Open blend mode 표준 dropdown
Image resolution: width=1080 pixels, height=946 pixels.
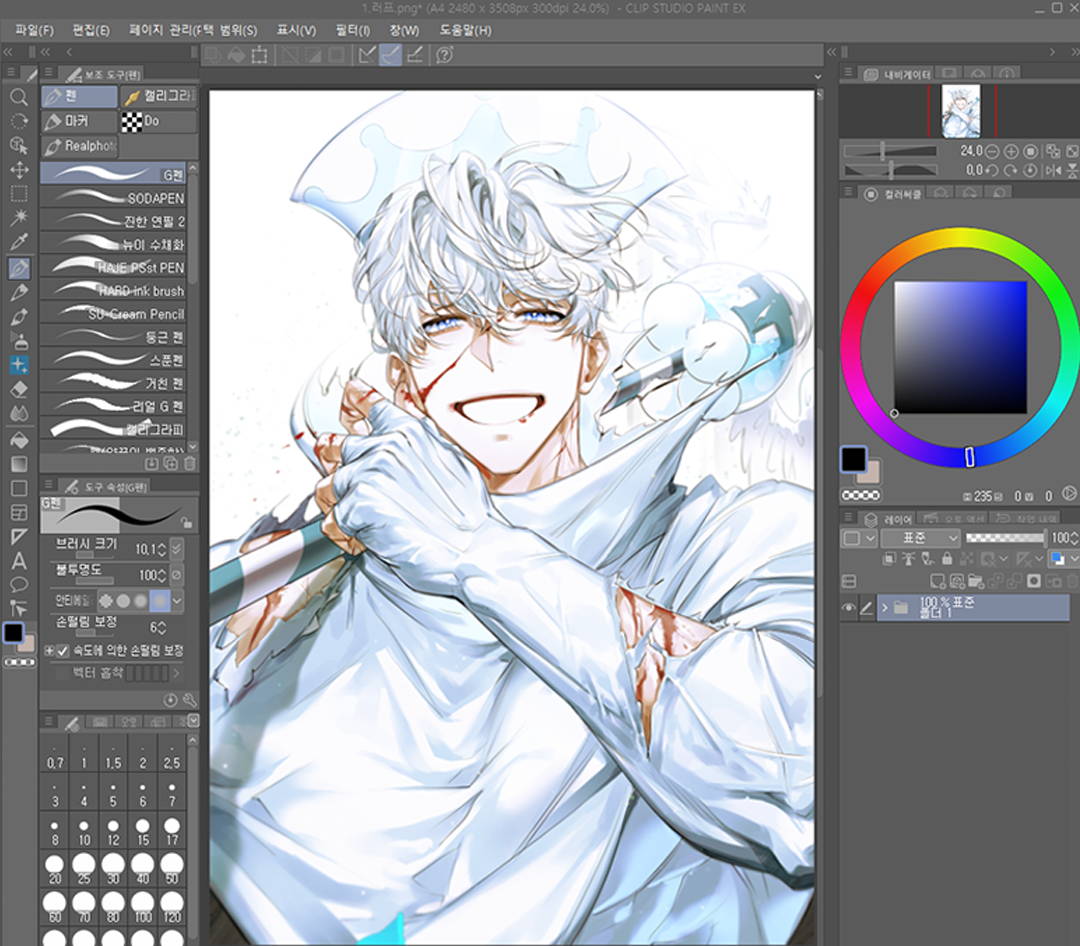point(921,538)
